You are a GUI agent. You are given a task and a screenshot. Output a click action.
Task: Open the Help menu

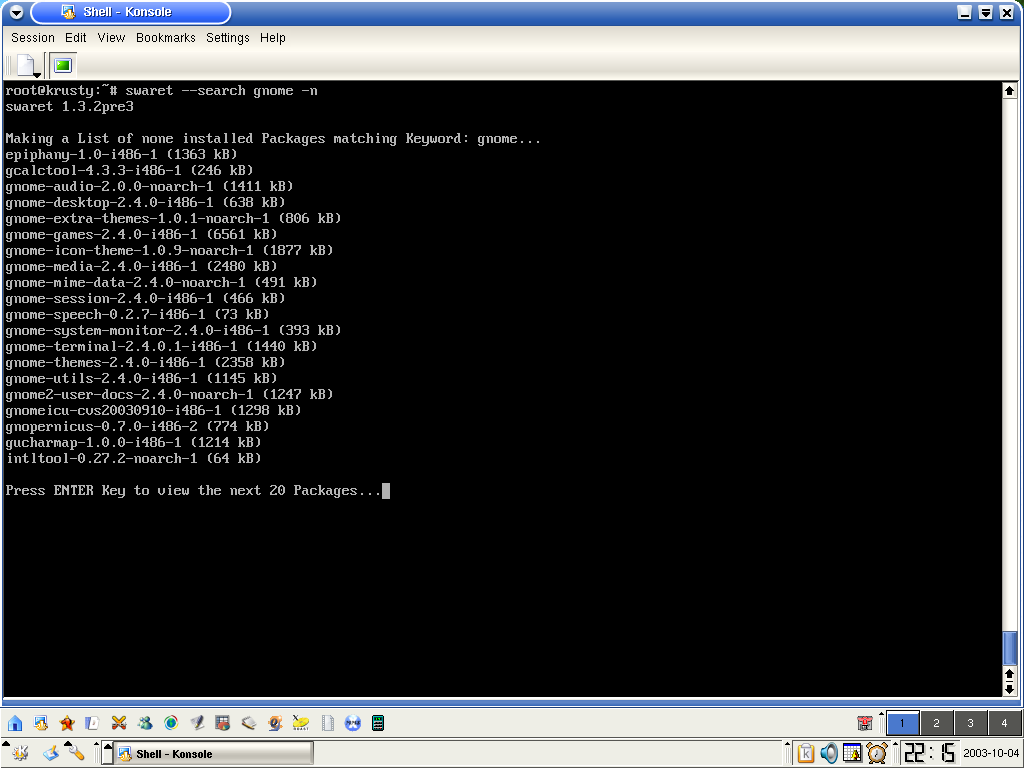[272, 38]
